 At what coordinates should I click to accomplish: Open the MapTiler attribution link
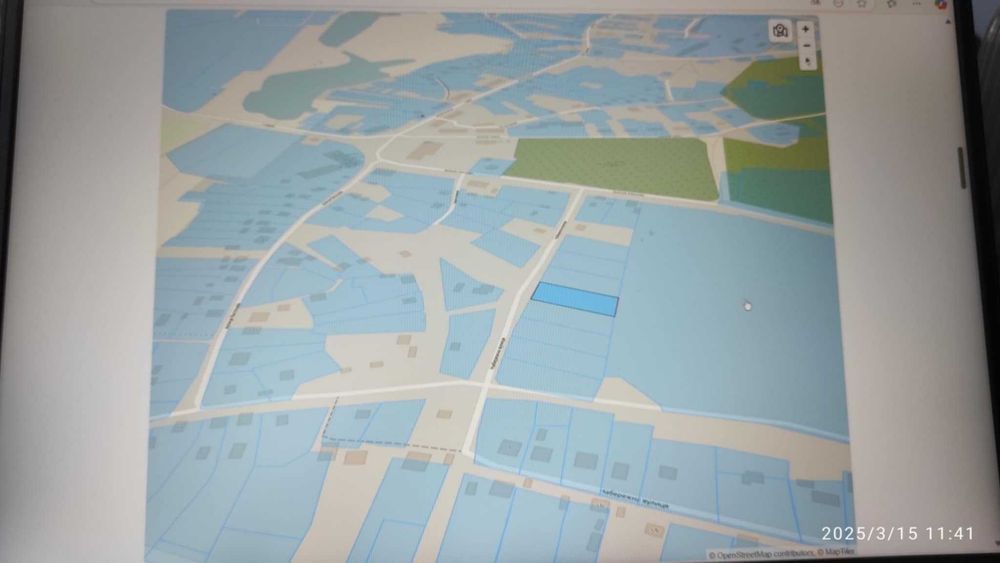click(836, 552)
